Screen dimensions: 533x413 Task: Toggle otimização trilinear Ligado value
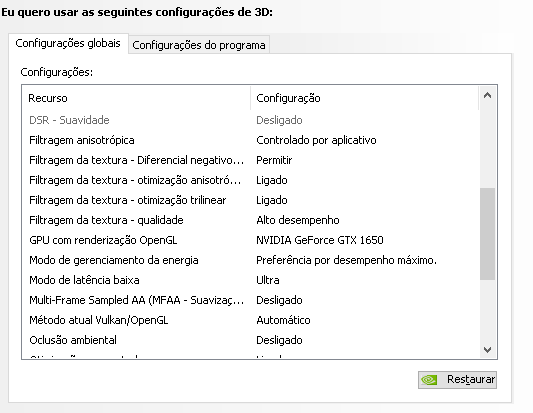(272, 200)
